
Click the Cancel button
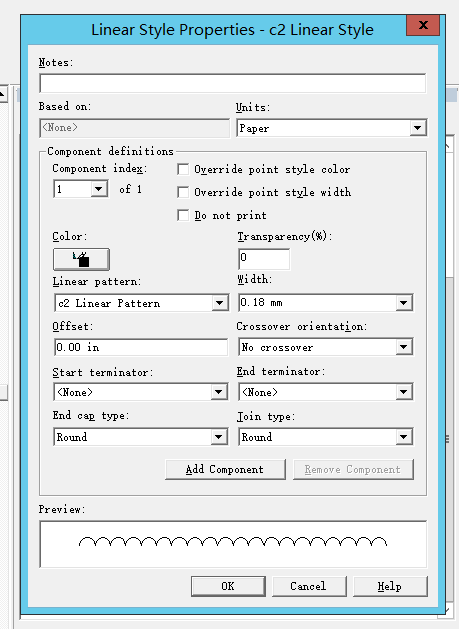tap(309, 586)
